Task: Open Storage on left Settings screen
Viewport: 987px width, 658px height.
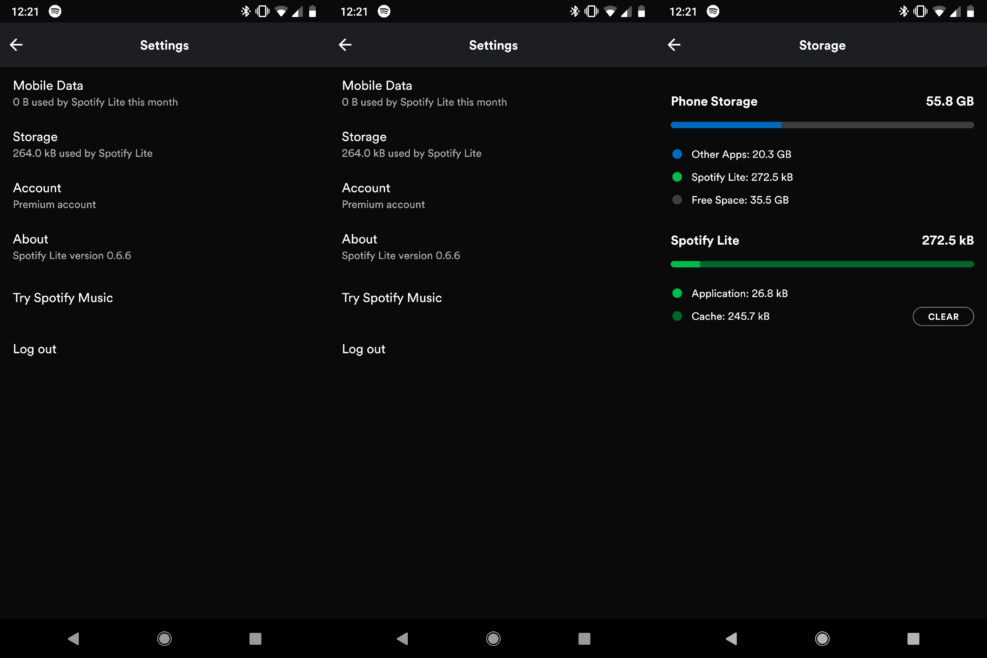Action: click(164, 144)
